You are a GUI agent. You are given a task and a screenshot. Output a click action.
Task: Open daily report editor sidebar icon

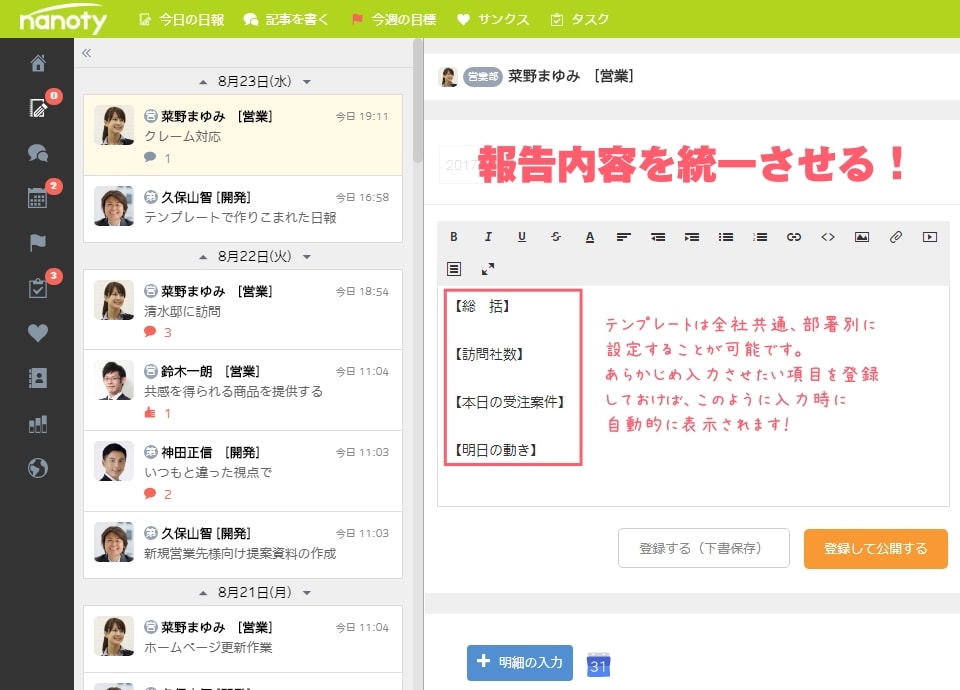click(38, 108)
